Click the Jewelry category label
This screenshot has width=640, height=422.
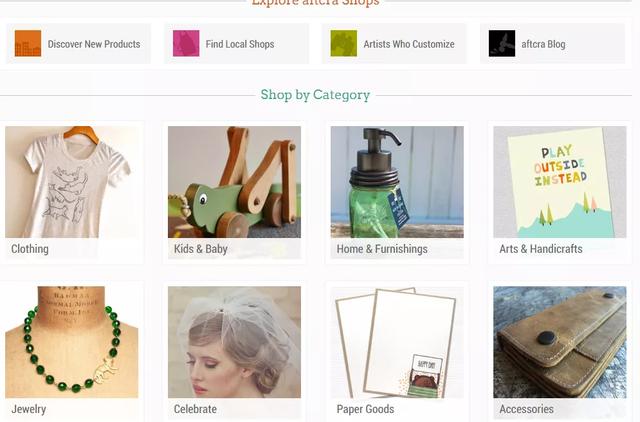tap(29, 409)
